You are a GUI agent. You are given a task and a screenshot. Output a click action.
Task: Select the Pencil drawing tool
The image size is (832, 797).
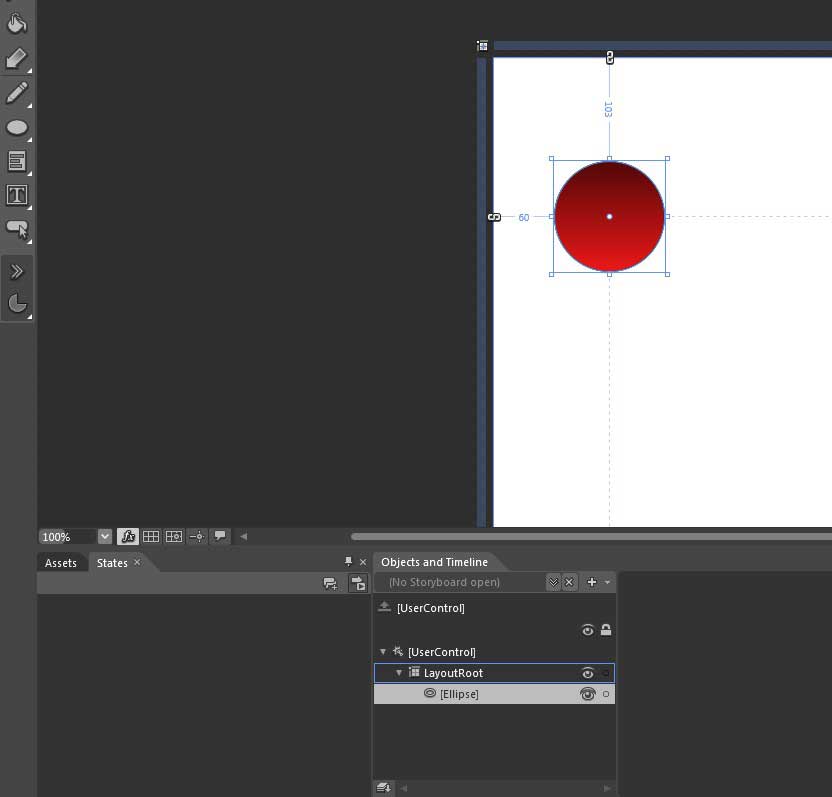[16, 93]
